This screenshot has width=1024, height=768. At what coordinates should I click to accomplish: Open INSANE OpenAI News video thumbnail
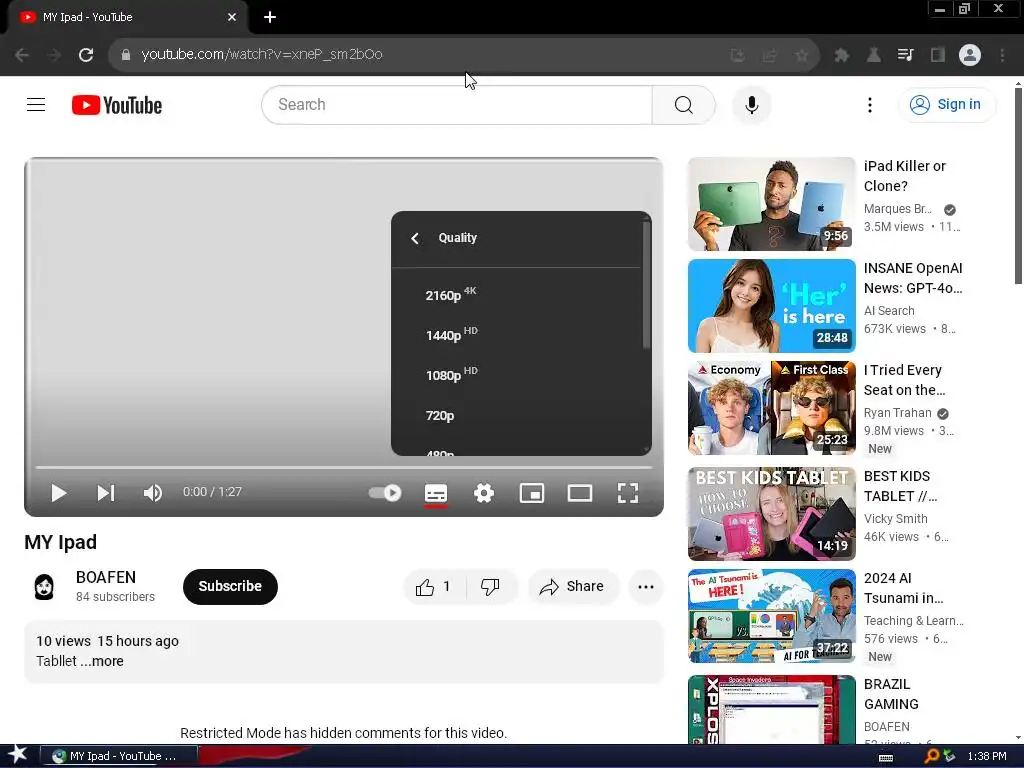(771, 306)
